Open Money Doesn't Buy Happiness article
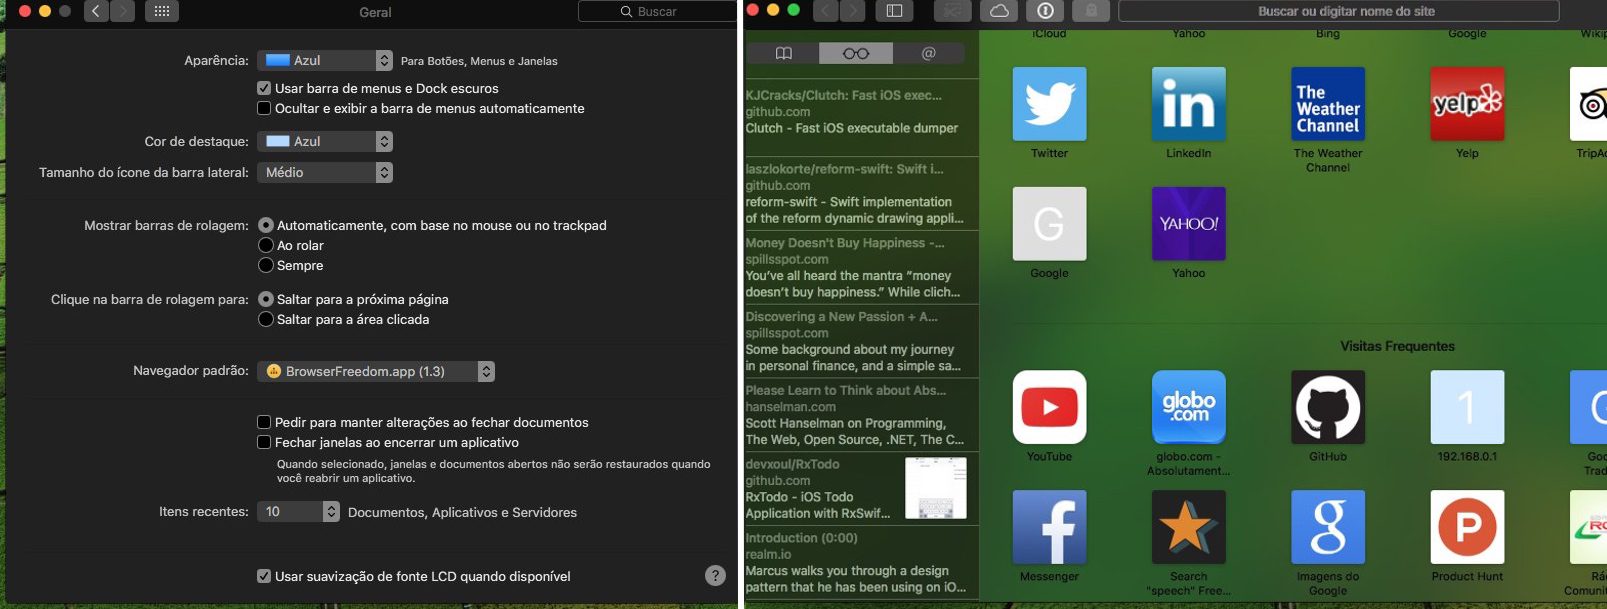This screenshot has width=1607, height=609. [x=861, y=267]
